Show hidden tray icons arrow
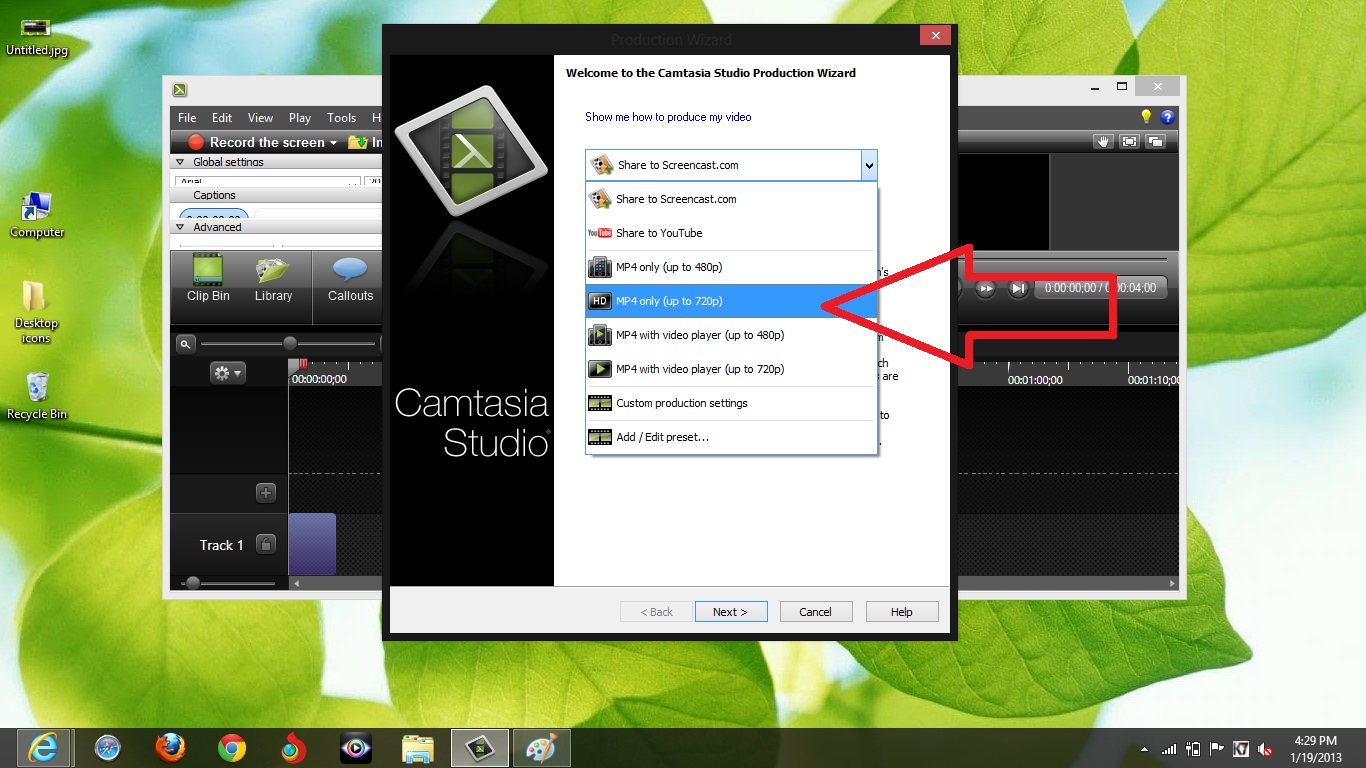This screenshot has height=768, width=1366. click(x=1144, y=749)
